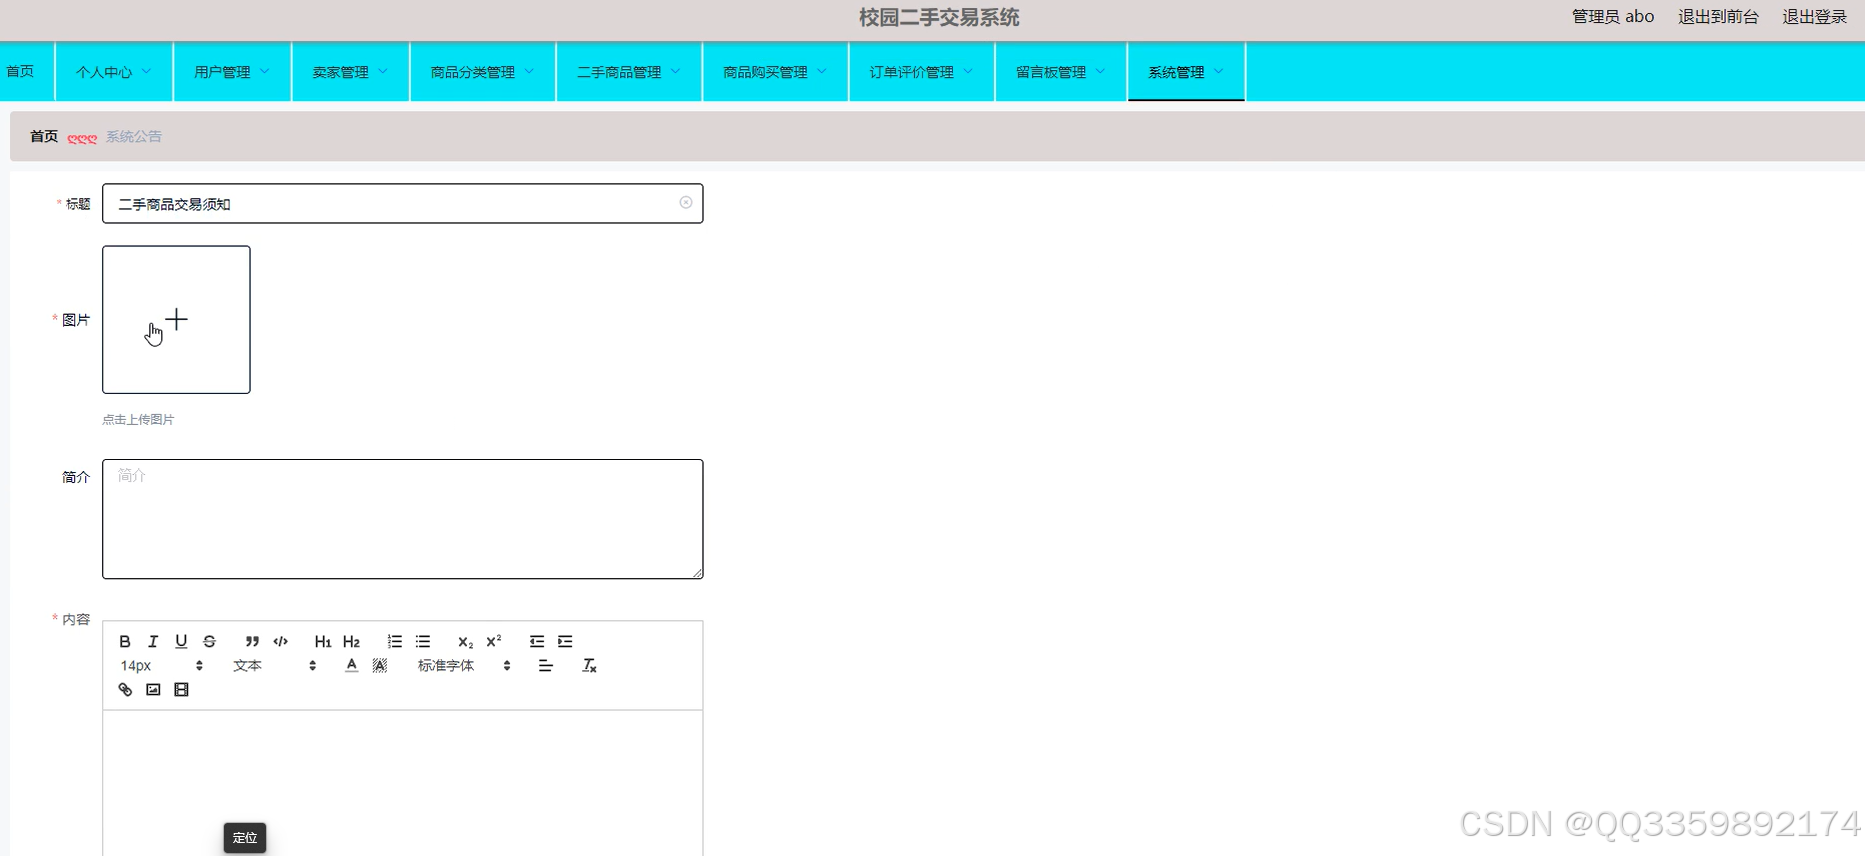Open the 留言板管理 menu

point(1061,72)
